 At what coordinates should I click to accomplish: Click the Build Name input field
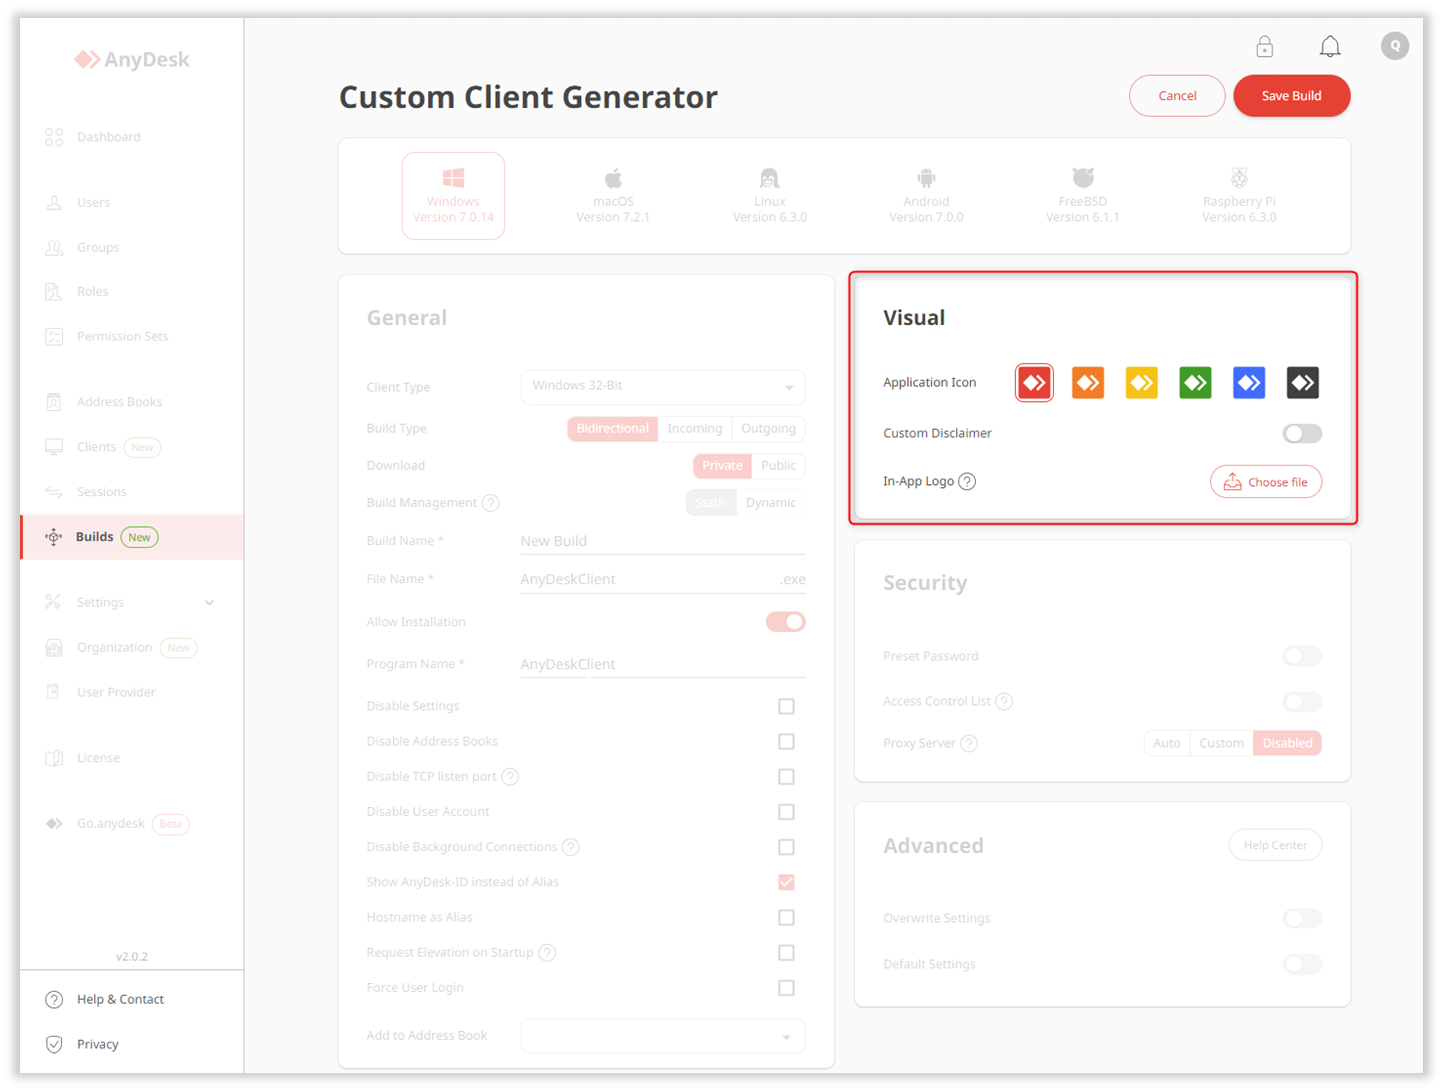click(x=663, y=541)
